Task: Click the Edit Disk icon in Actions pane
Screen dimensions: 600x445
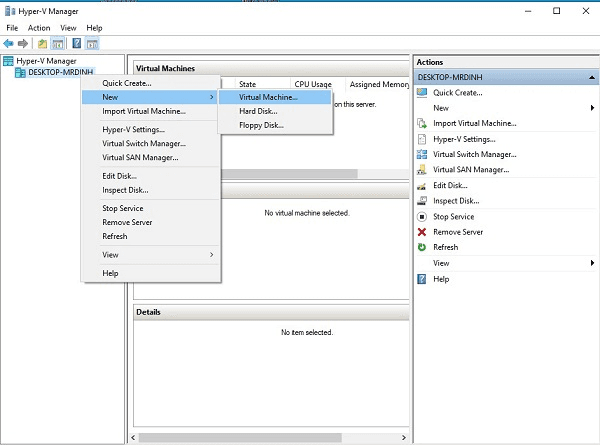Action: tap(422, 185)
